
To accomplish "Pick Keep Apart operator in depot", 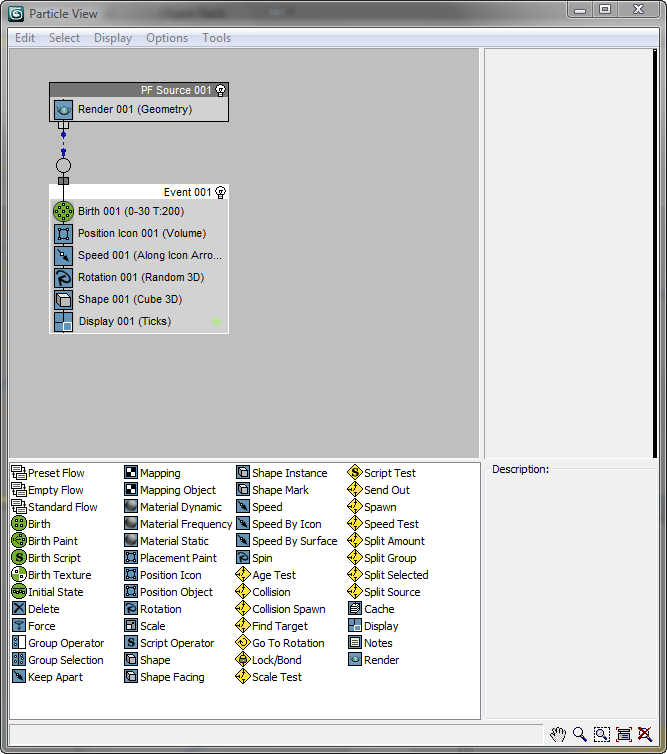I will pyautogui.click(x=47, y=677).
